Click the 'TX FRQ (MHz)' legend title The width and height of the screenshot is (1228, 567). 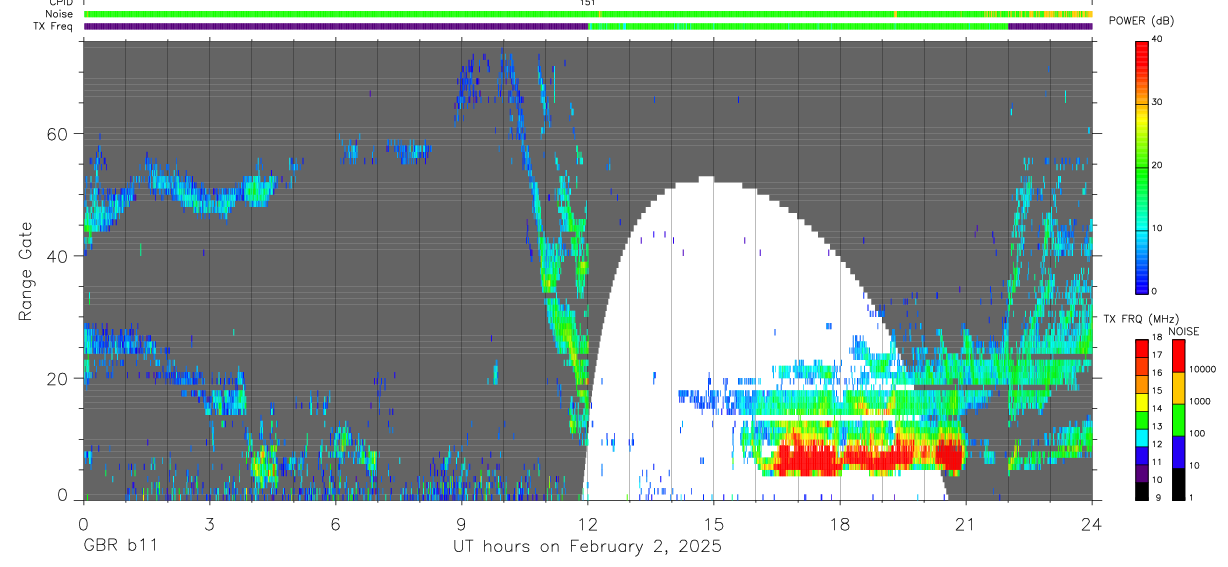pos(1140,319)
